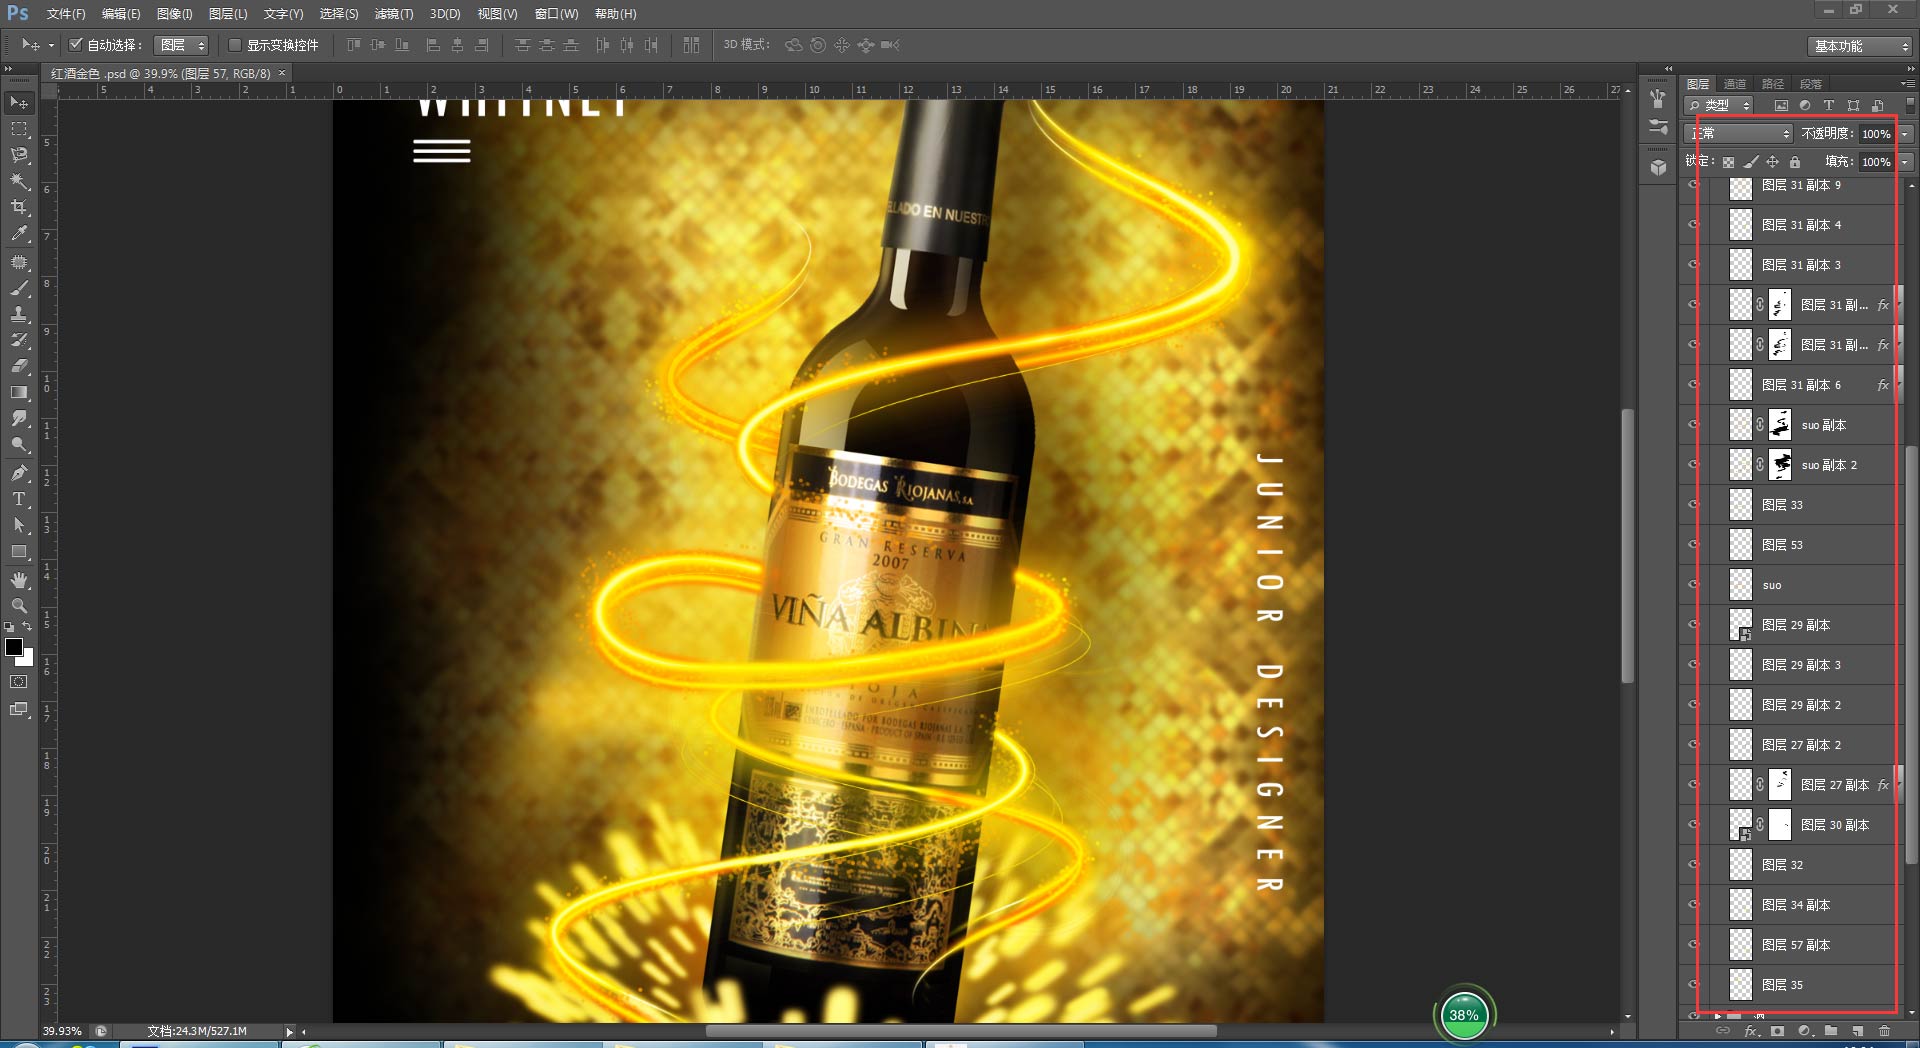Click the background color swatch
This screenshot has width=1920, height=1048.
coord(28,659)
